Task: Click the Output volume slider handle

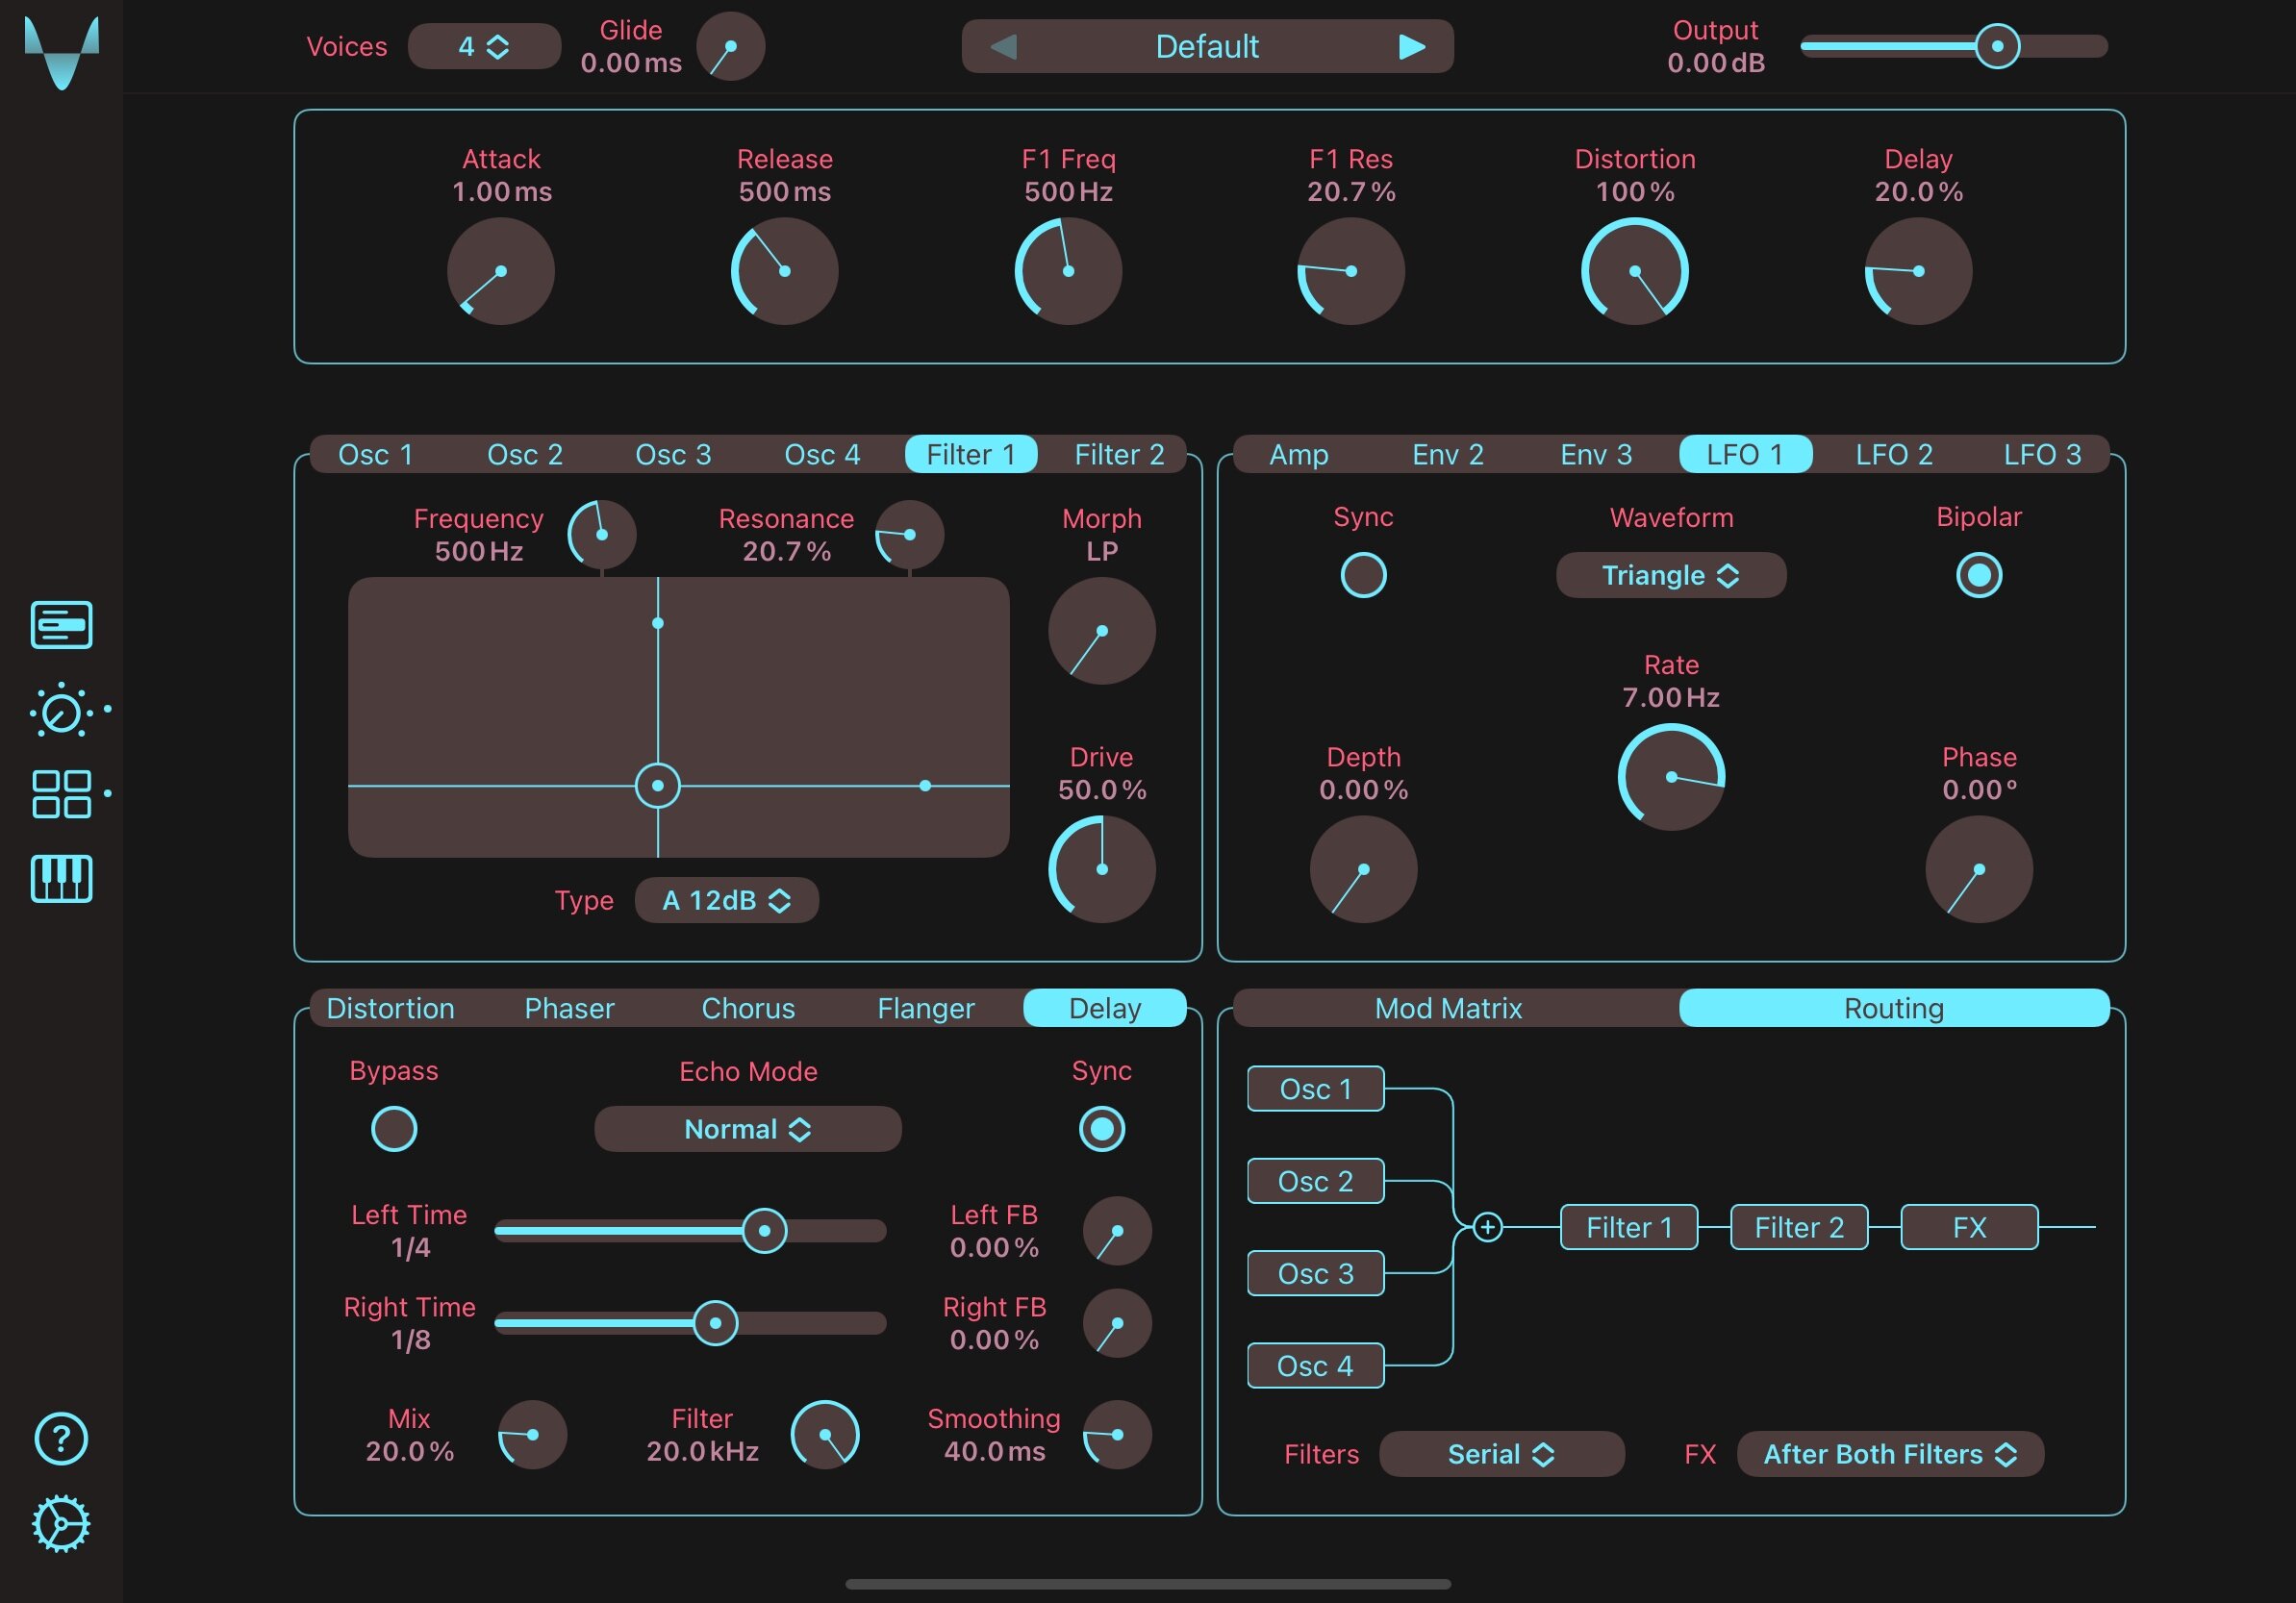Action: click(1997, 46)
